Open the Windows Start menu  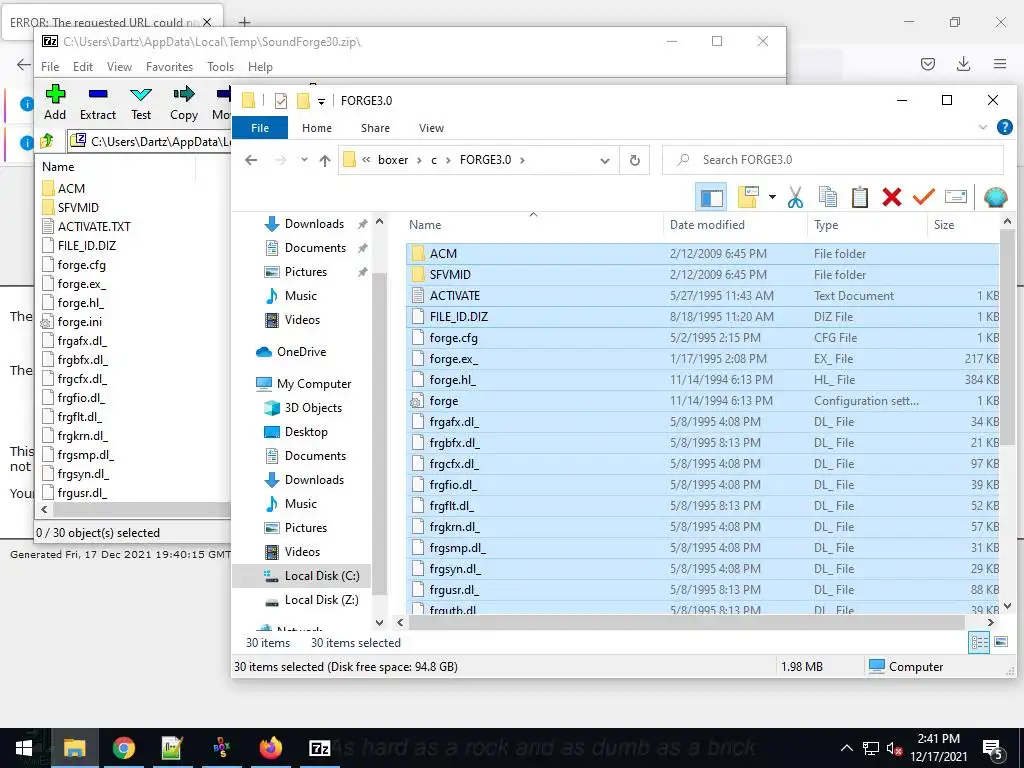(24, 748)
